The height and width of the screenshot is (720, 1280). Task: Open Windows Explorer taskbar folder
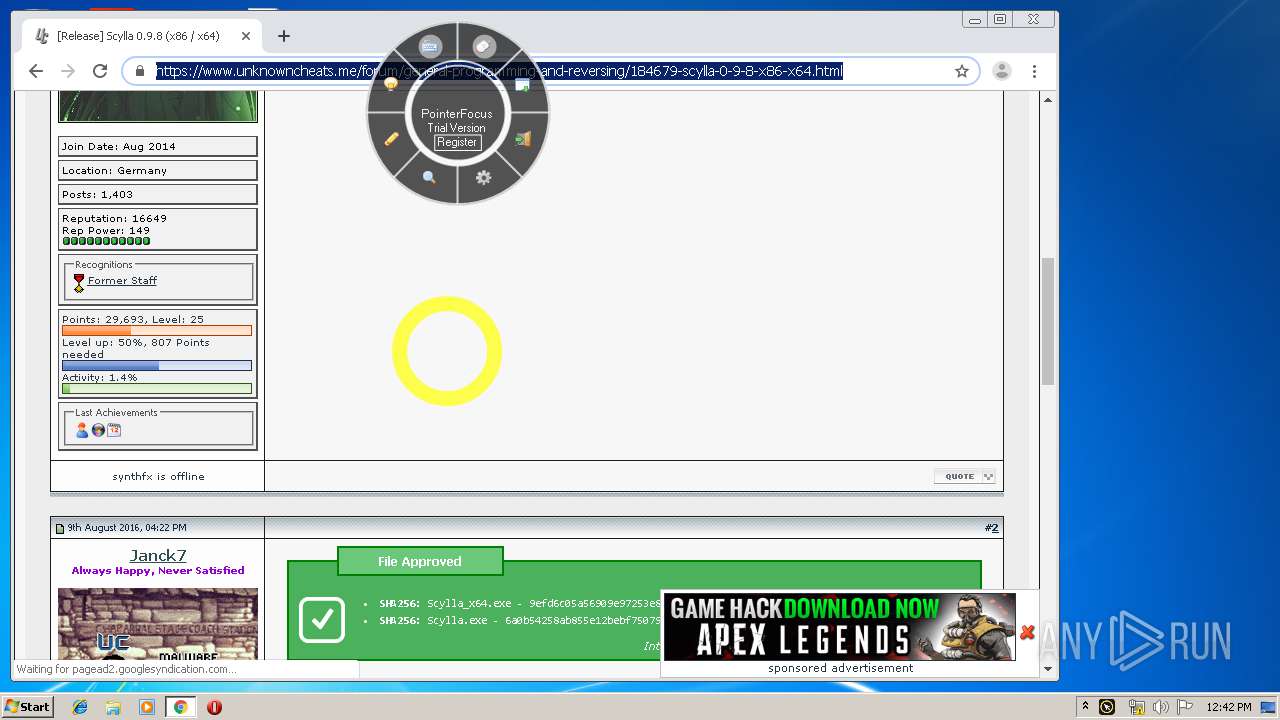(x=113, y=707)
